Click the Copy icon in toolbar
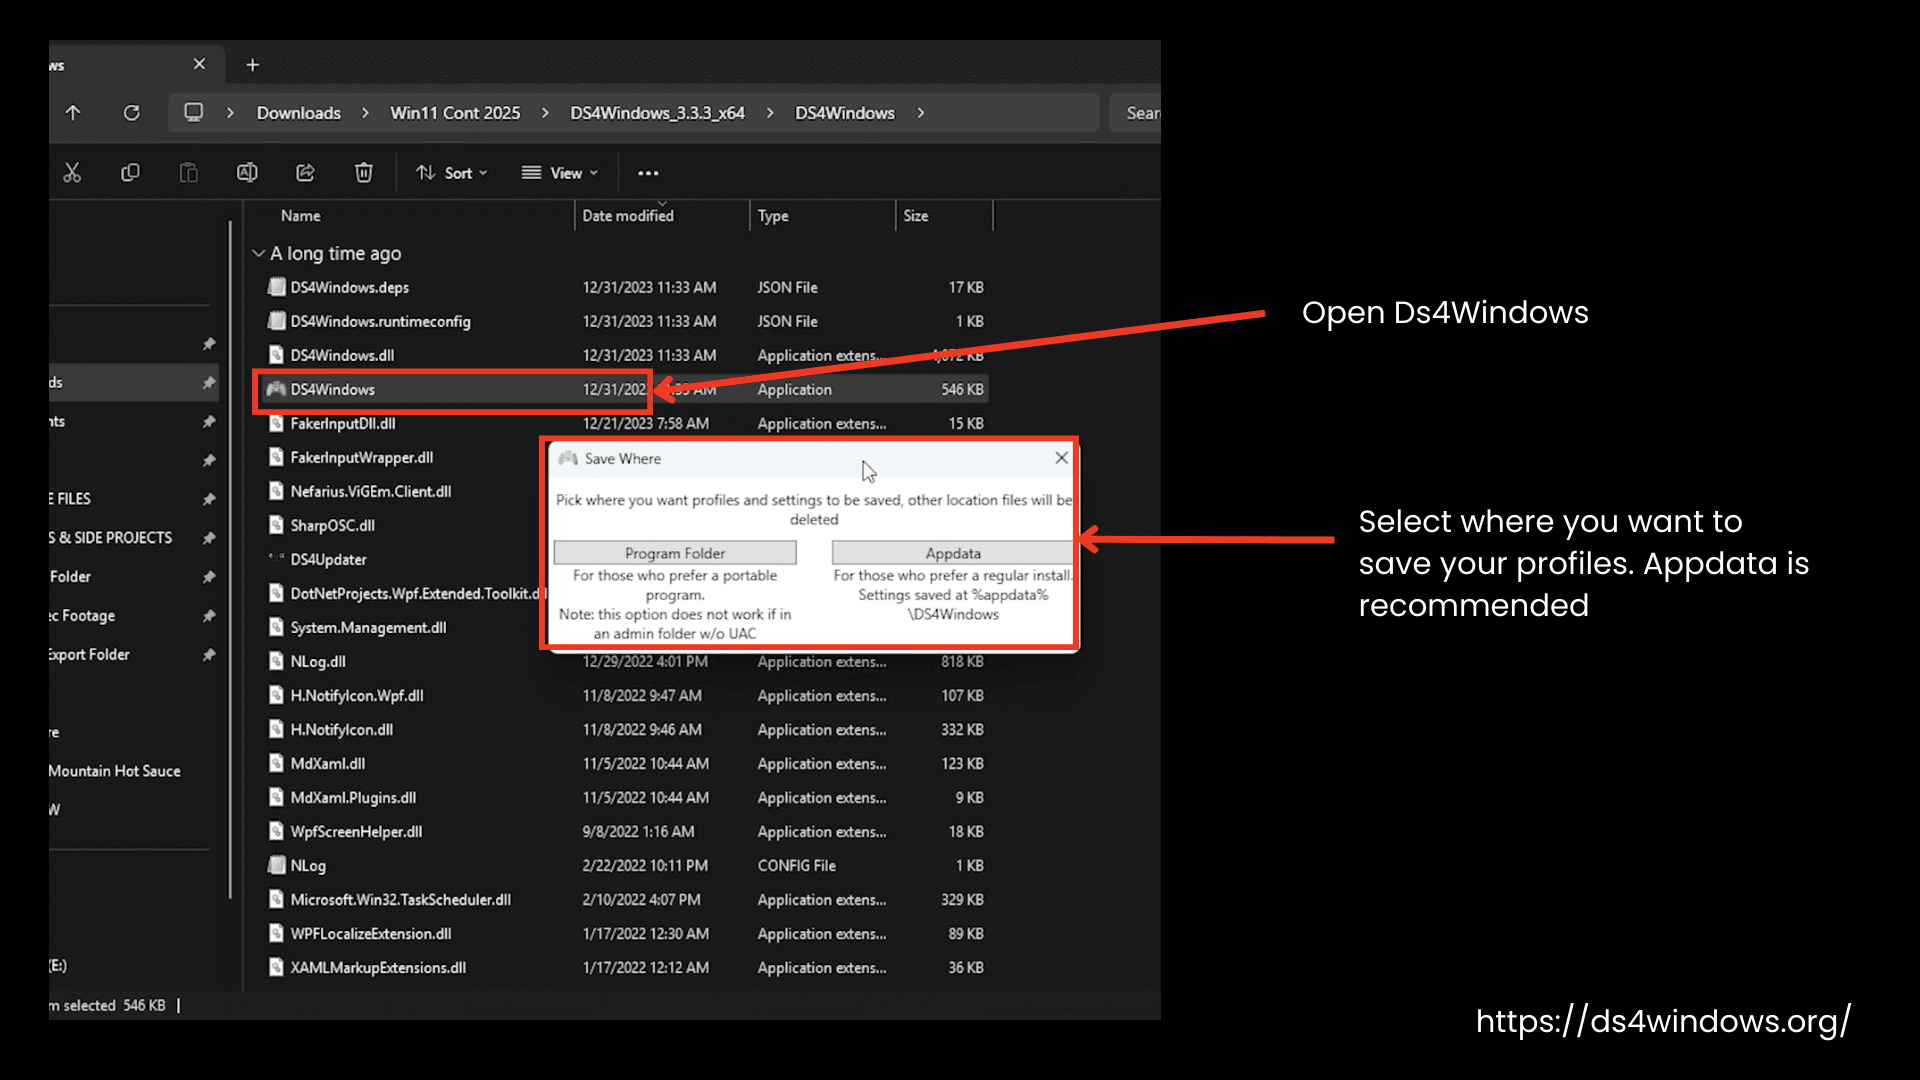The width and height of the screenshot is (1920, 1080). (x=130, y=173)
